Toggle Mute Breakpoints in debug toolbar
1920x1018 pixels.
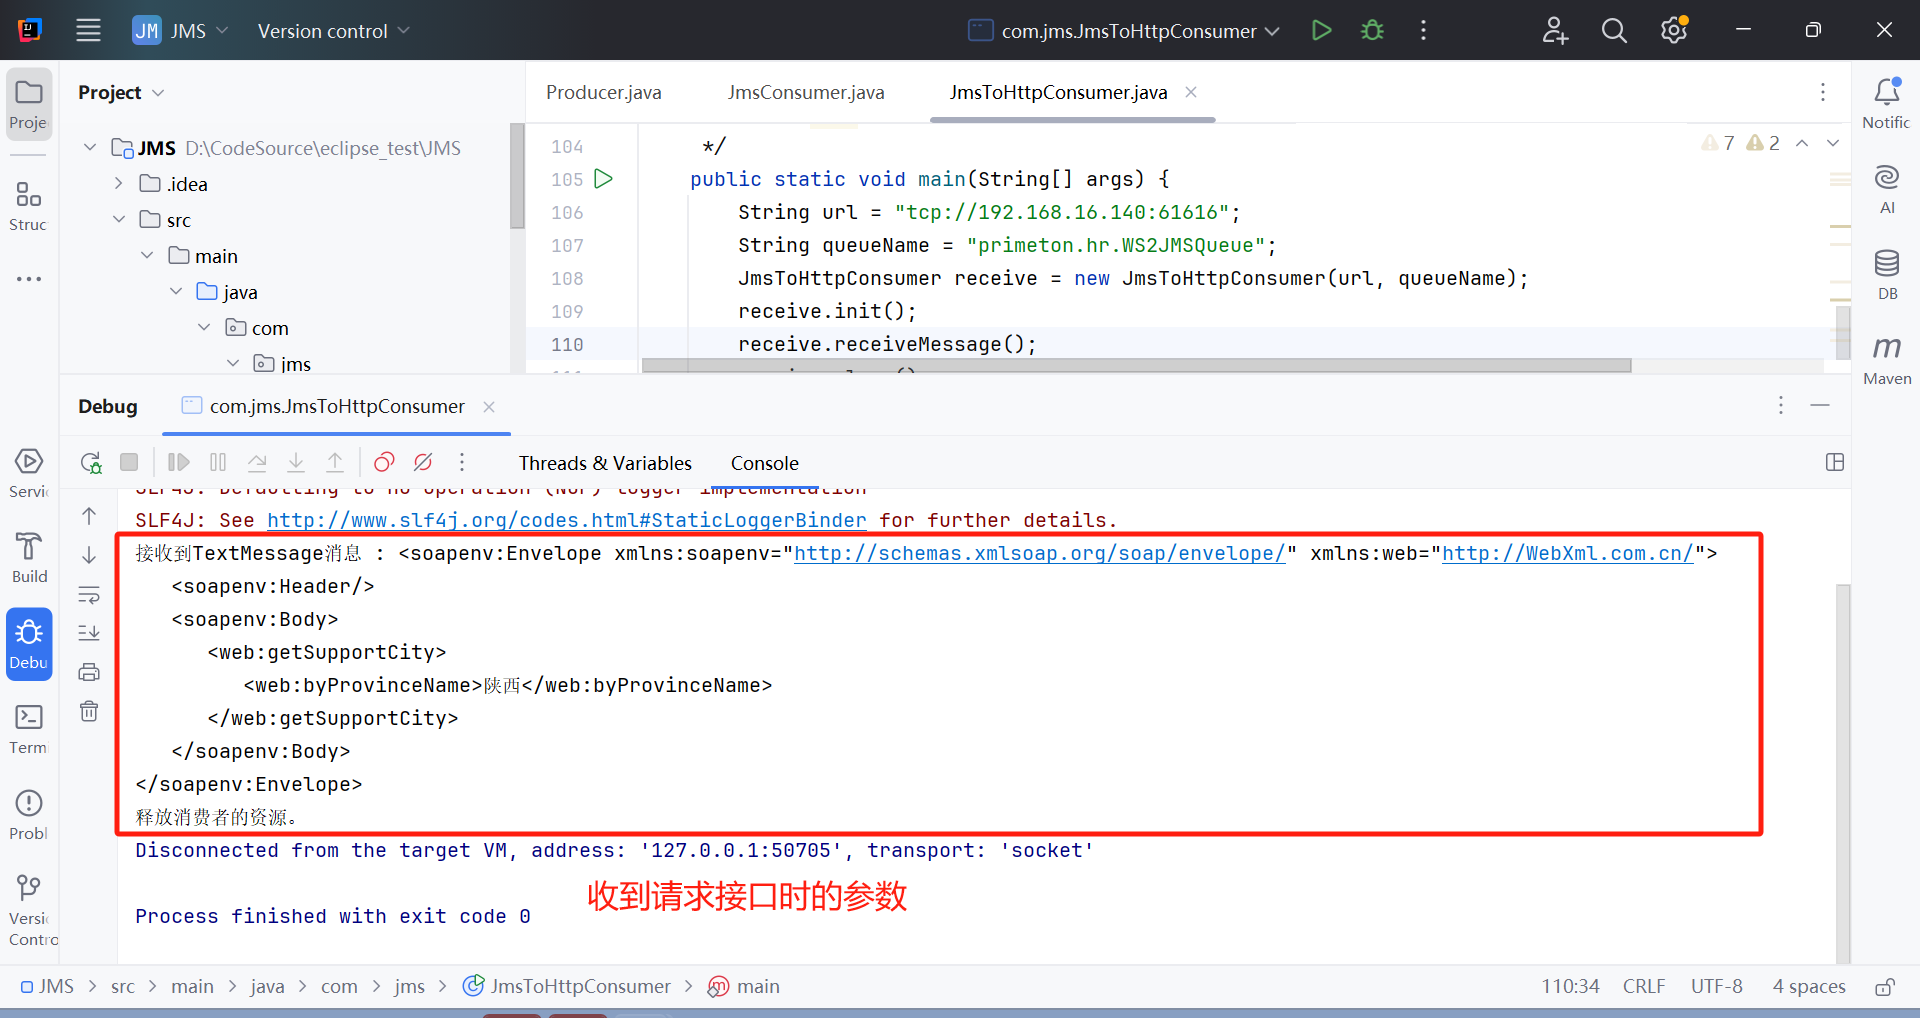(423, 463)
